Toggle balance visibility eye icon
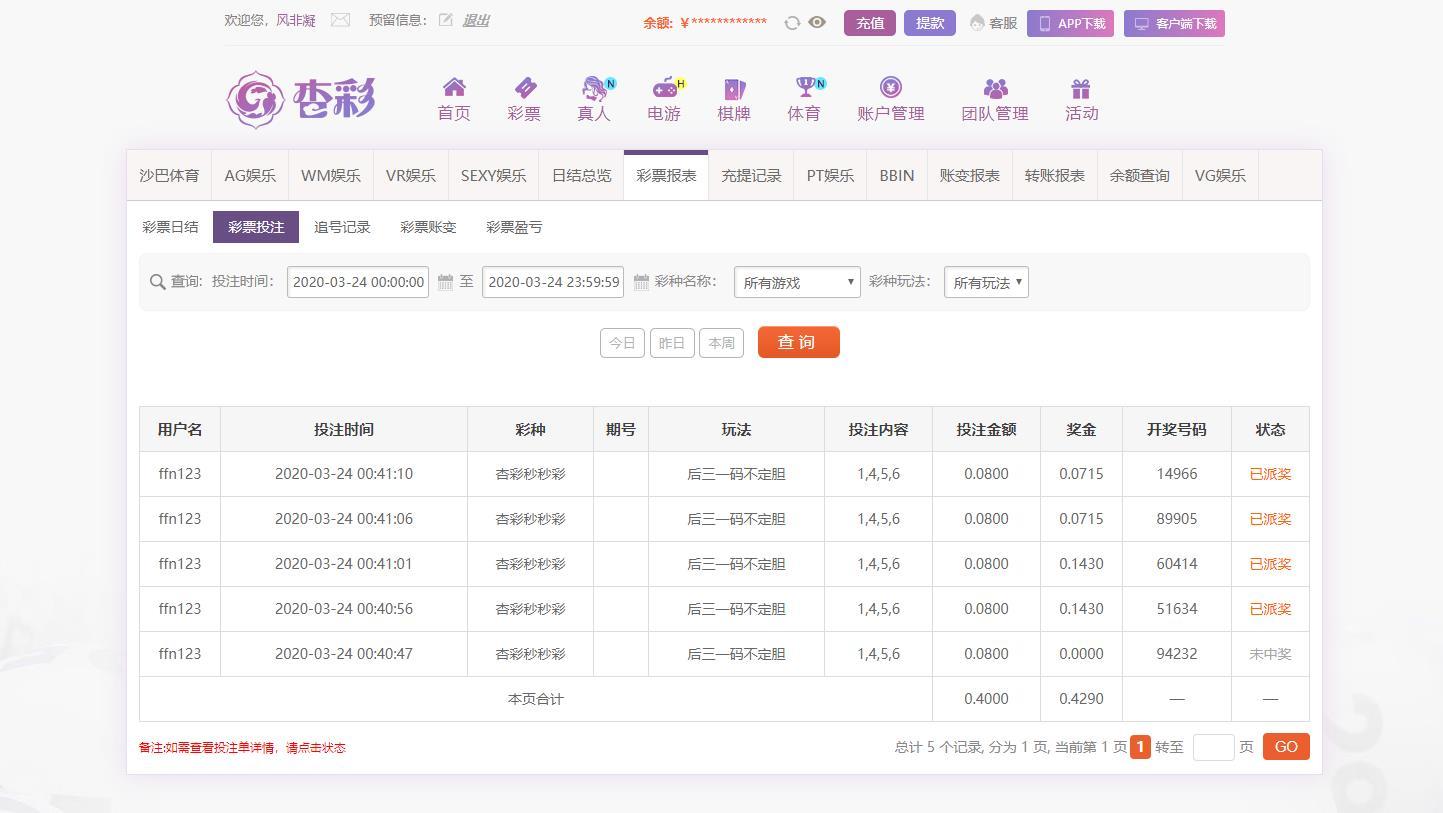The width and height of the screenshot is (1443, 813). [x=817, y=22]
